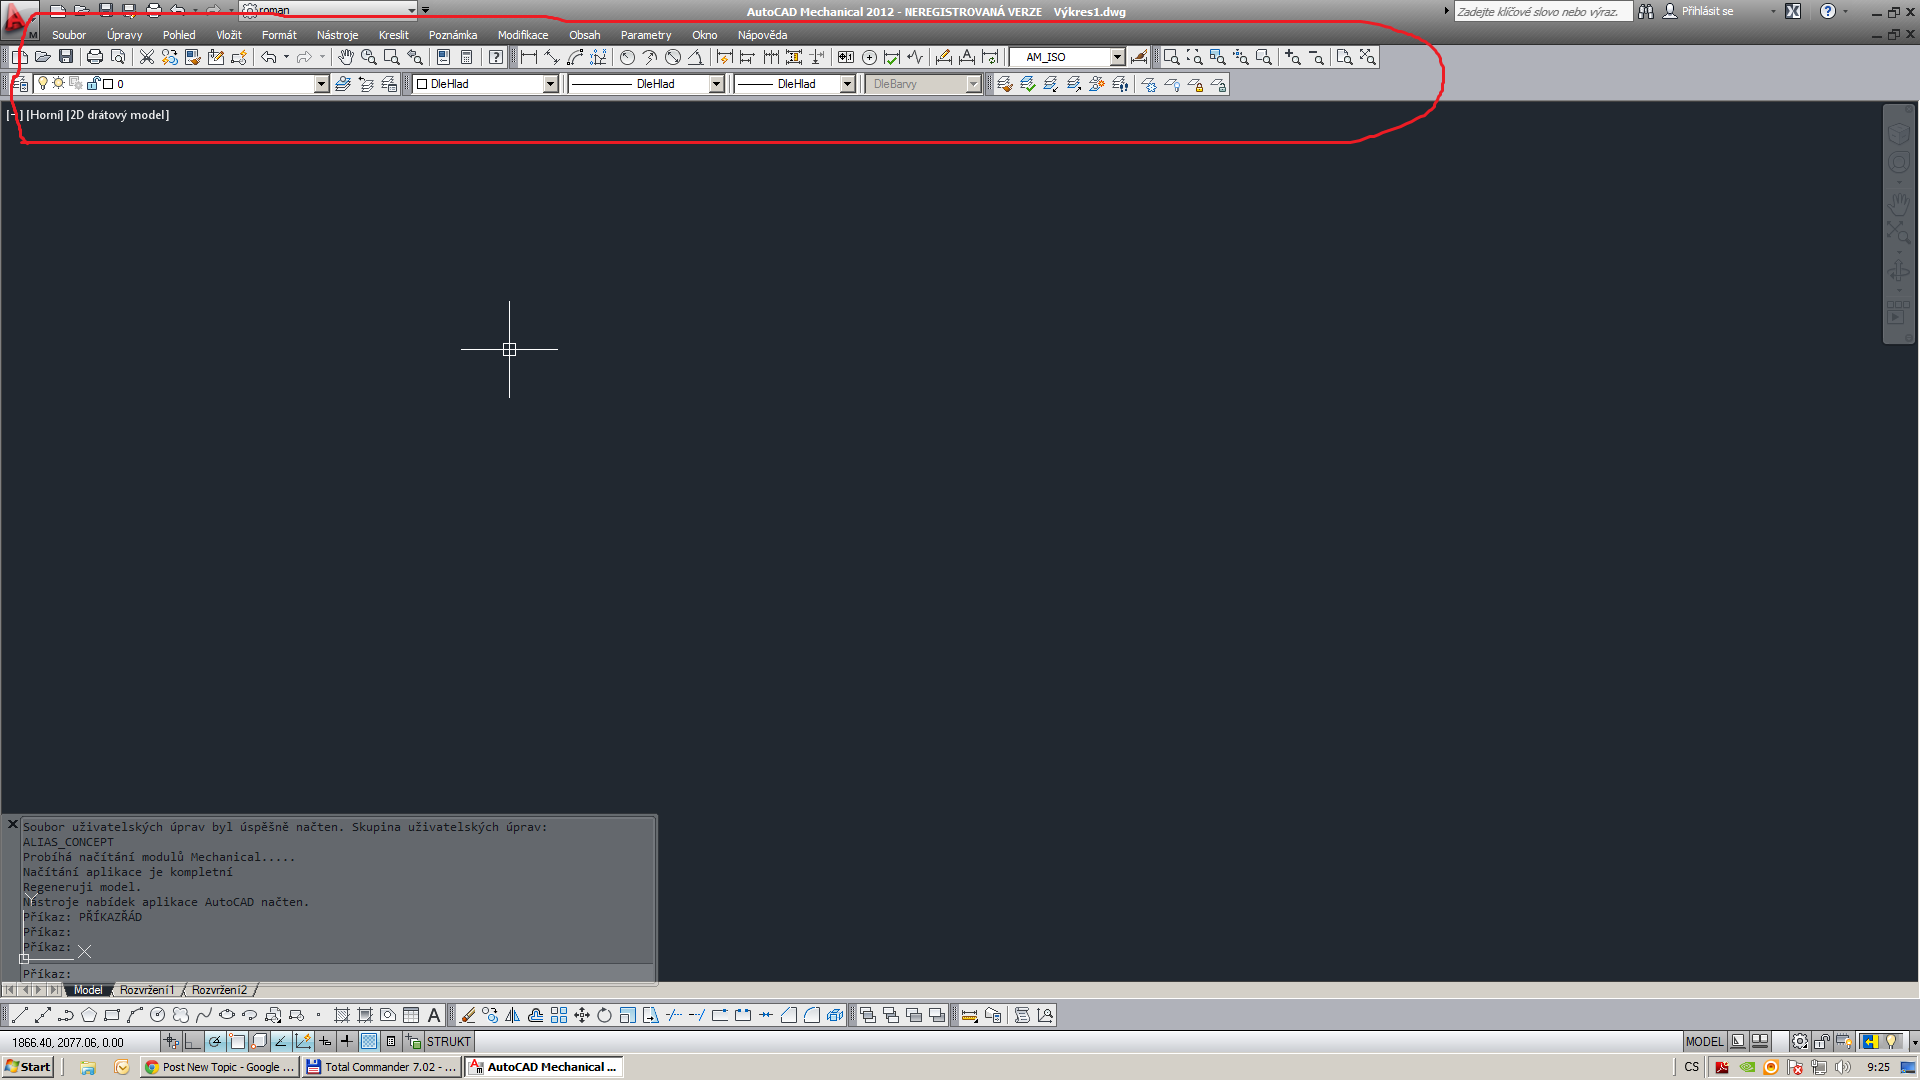
Task: Switch to the Total Commander 7.02 taskbar button
Action: (381, 1067)
